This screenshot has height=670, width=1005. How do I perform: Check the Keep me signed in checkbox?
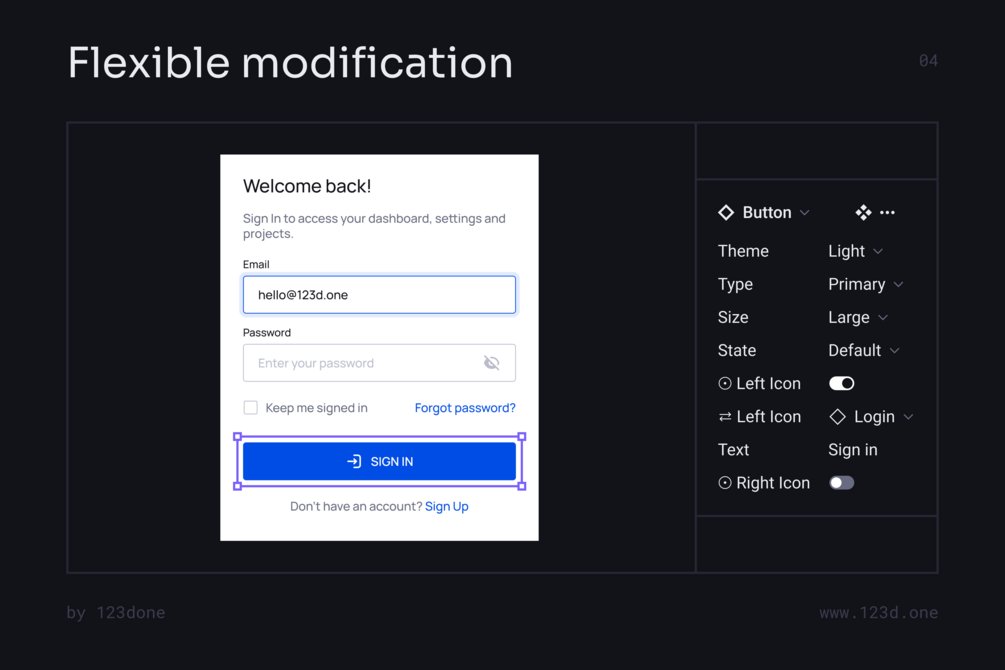point(251,408)
